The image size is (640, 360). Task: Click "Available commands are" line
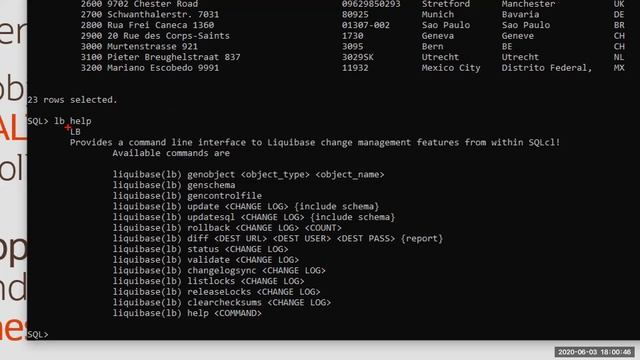pyautogui.click(x=171, y=153)
